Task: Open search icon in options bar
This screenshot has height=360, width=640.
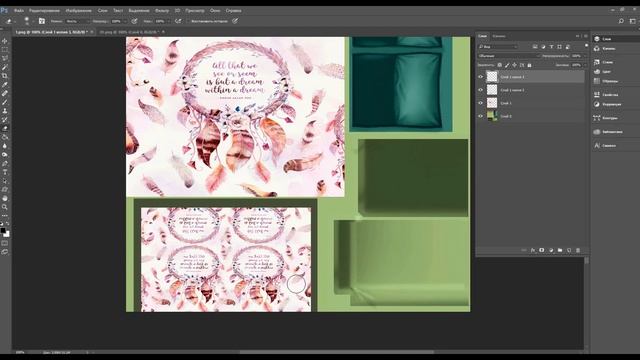Action: [x=621, y=21]
